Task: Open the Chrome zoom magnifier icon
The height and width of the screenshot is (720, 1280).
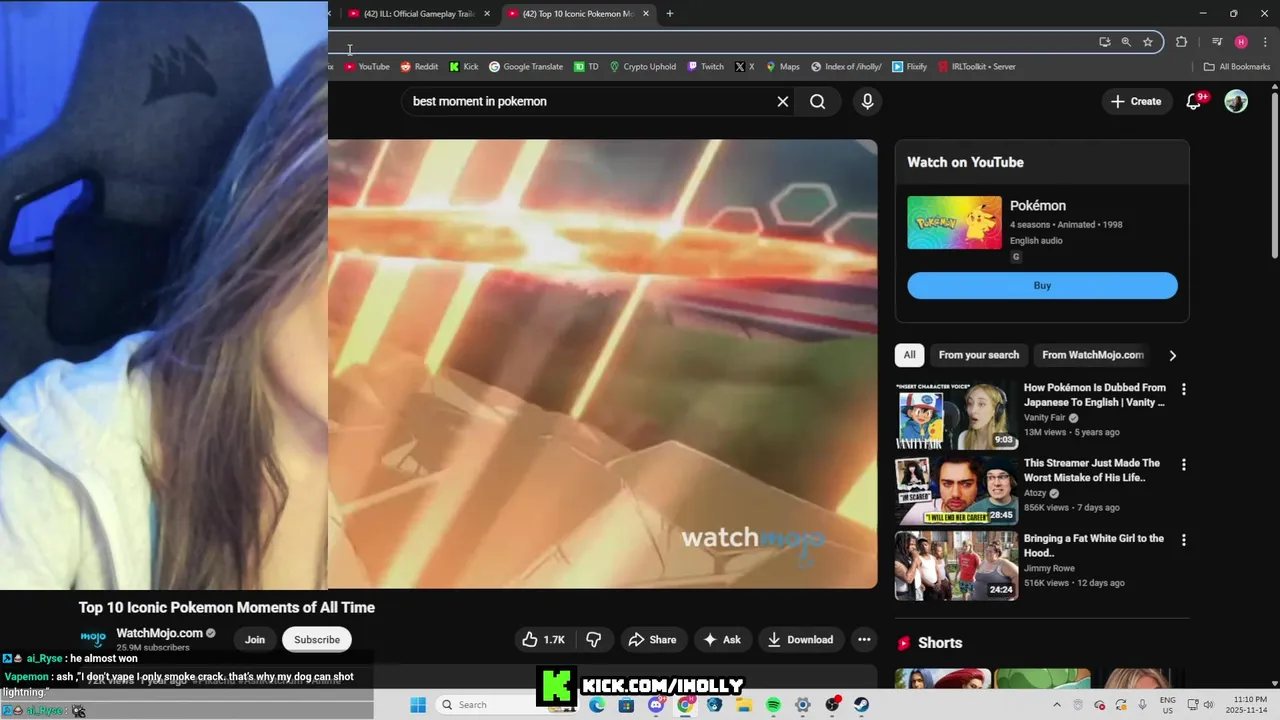Action: [1126, 42]
